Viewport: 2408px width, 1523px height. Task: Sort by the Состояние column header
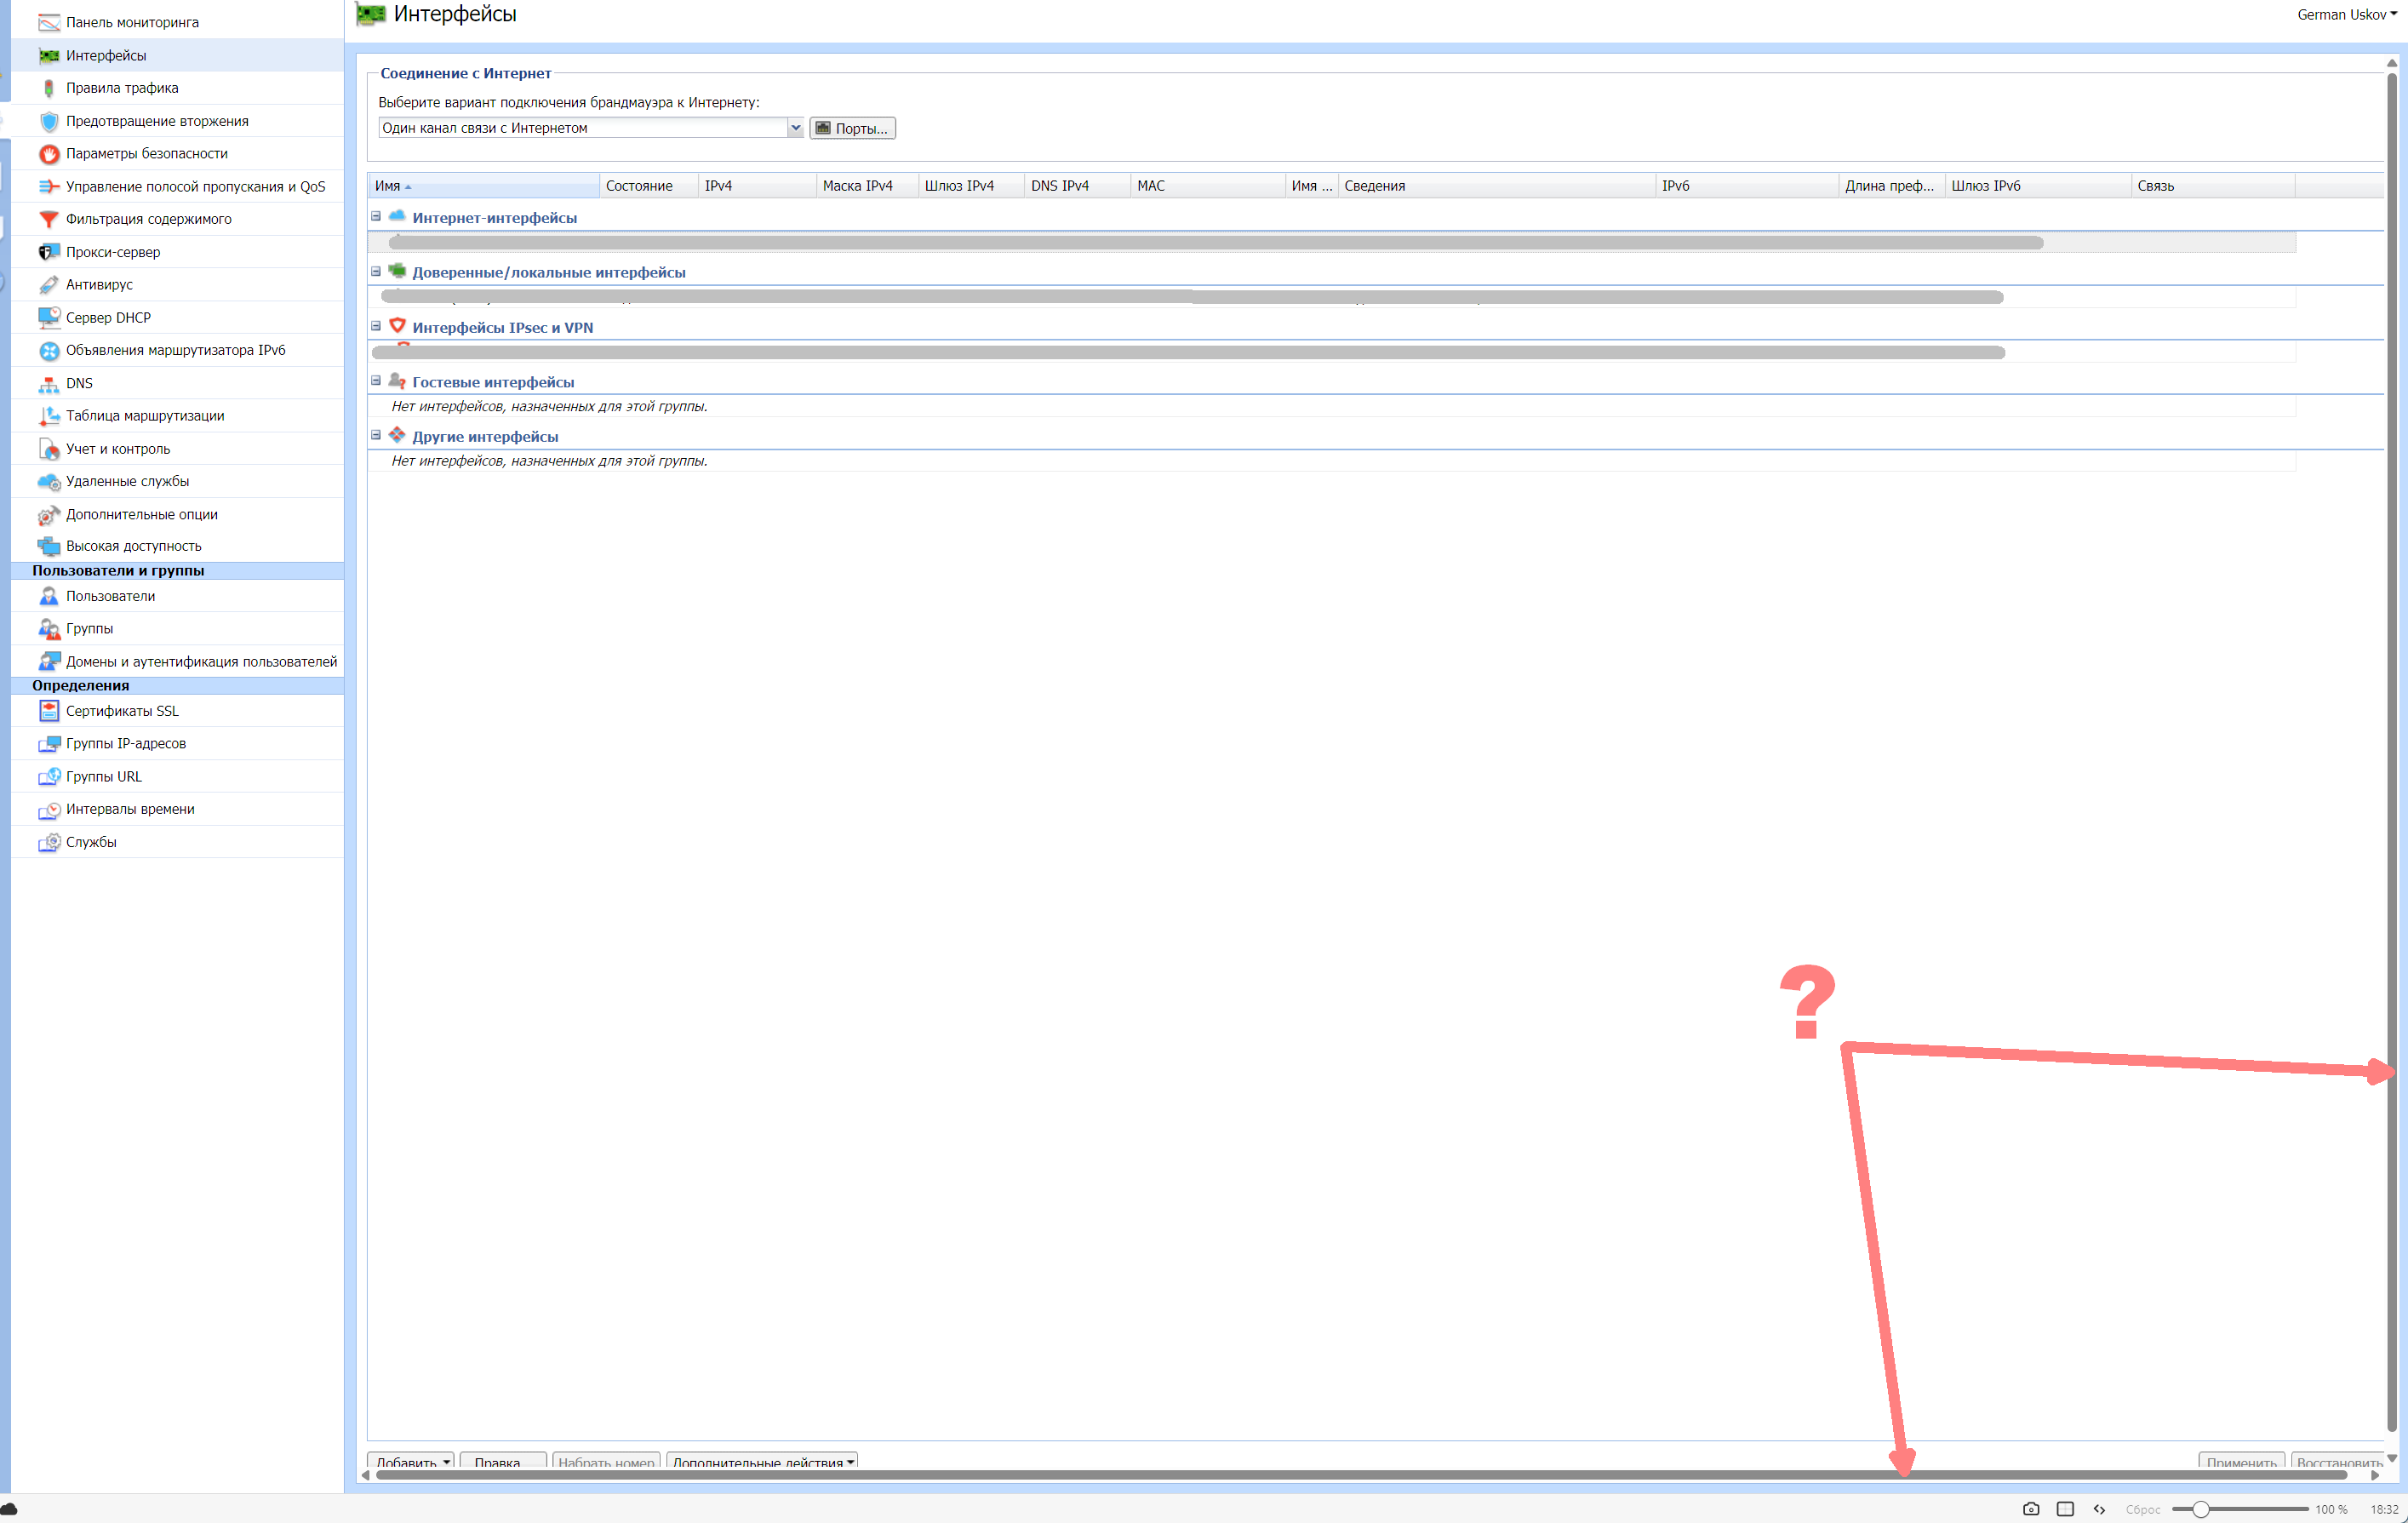pos(639,186)
